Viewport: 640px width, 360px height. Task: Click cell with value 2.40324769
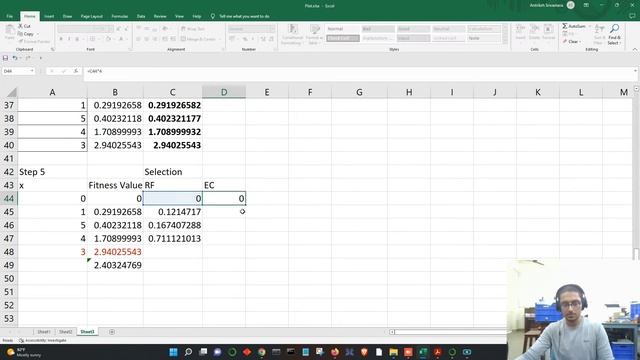(115, 265)
